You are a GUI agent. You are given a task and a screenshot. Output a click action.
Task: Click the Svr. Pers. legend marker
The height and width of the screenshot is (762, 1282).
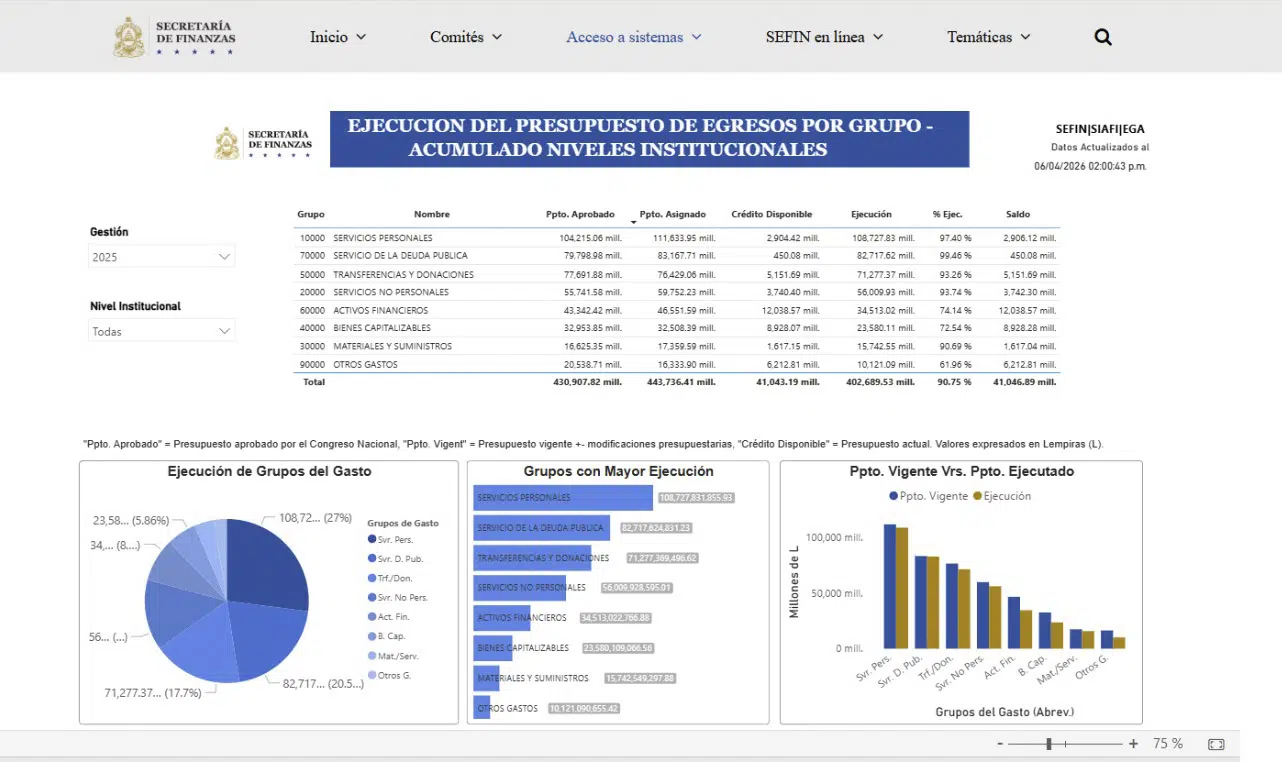pyautogui.click(x=372, y=540)
